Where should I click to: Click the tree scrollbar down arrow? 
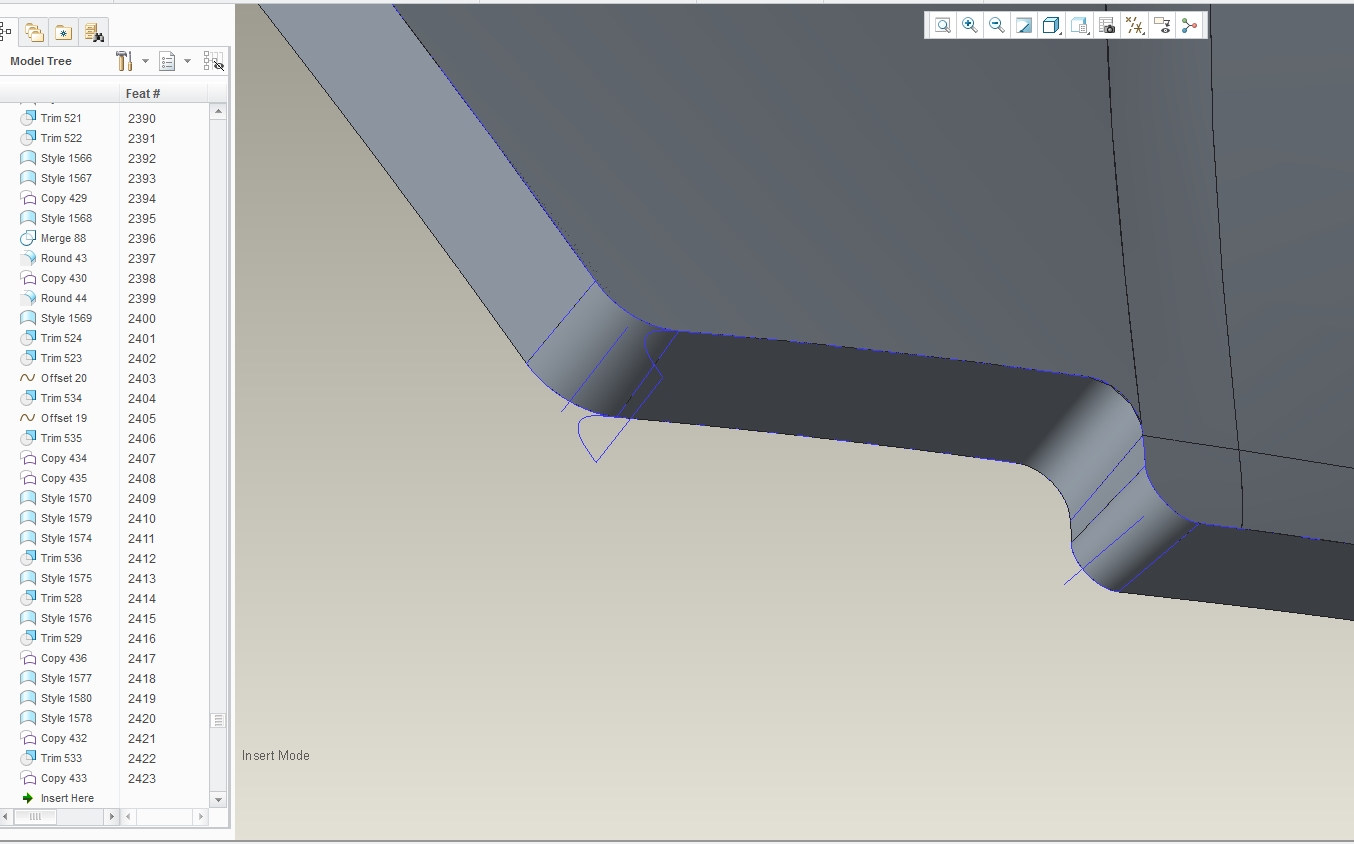coord(218,799)
